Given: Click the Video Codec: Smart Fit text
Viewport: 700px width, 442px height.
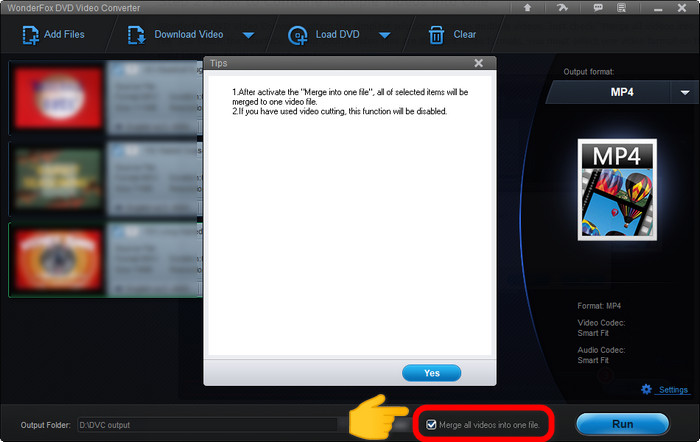Looking at the screenshot, I should [601, 328].
